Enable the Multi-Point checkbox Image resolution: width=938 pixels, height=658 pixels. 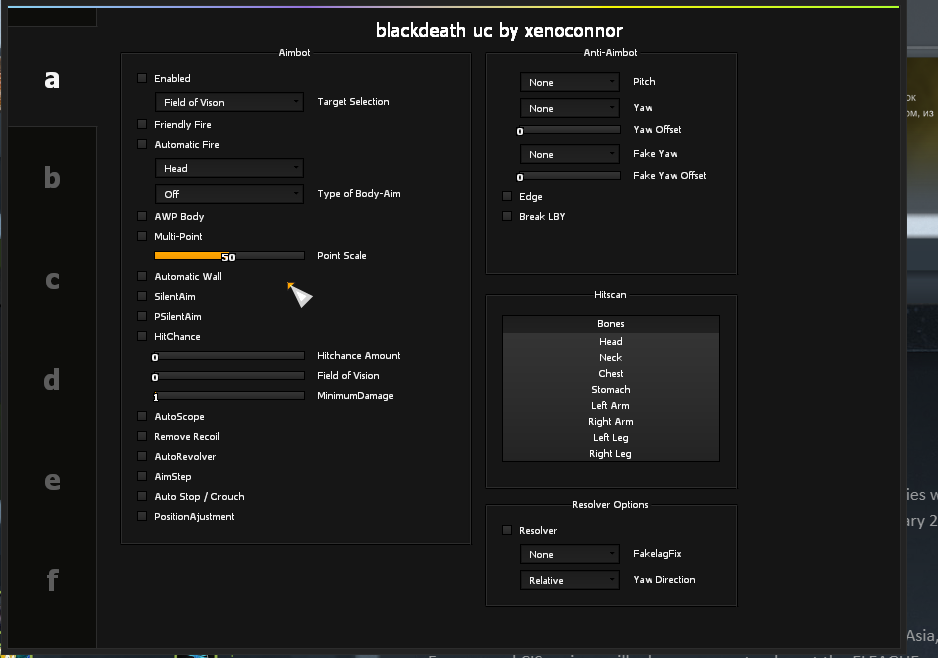142,236
